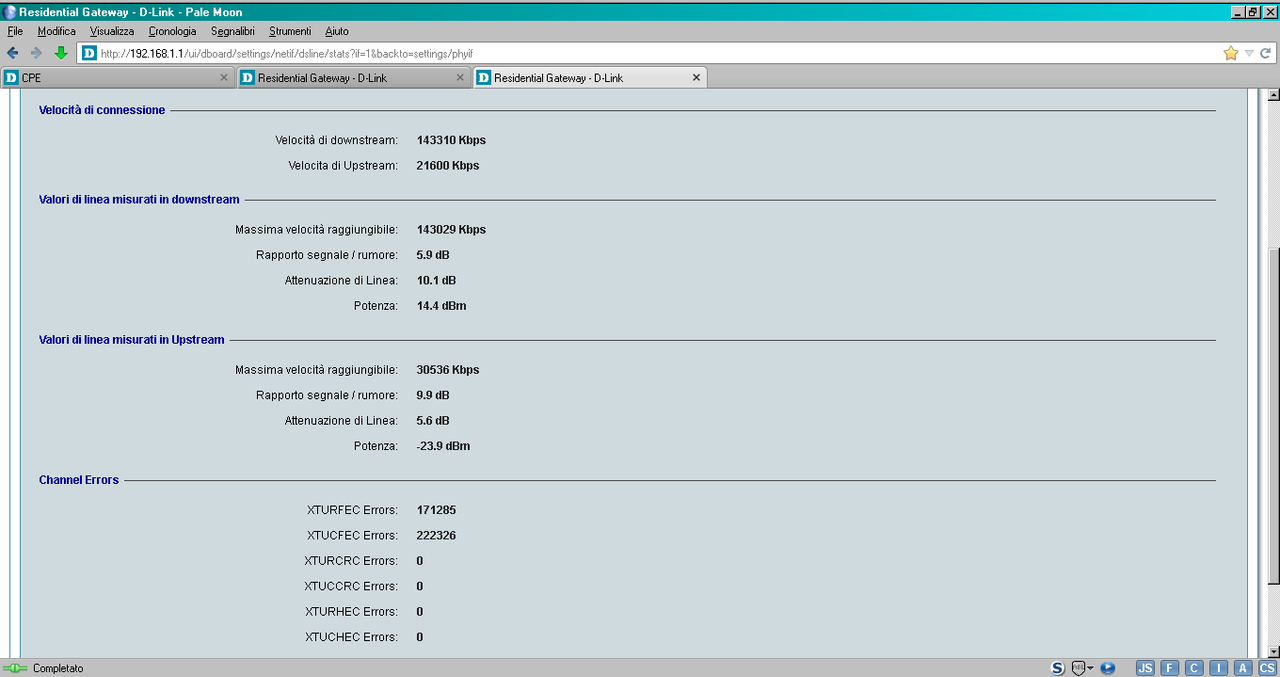Viewport: 1280px width, 677px height.
Task: Click the scrollbar up arrow
Action: click(x=1273, y=96)
